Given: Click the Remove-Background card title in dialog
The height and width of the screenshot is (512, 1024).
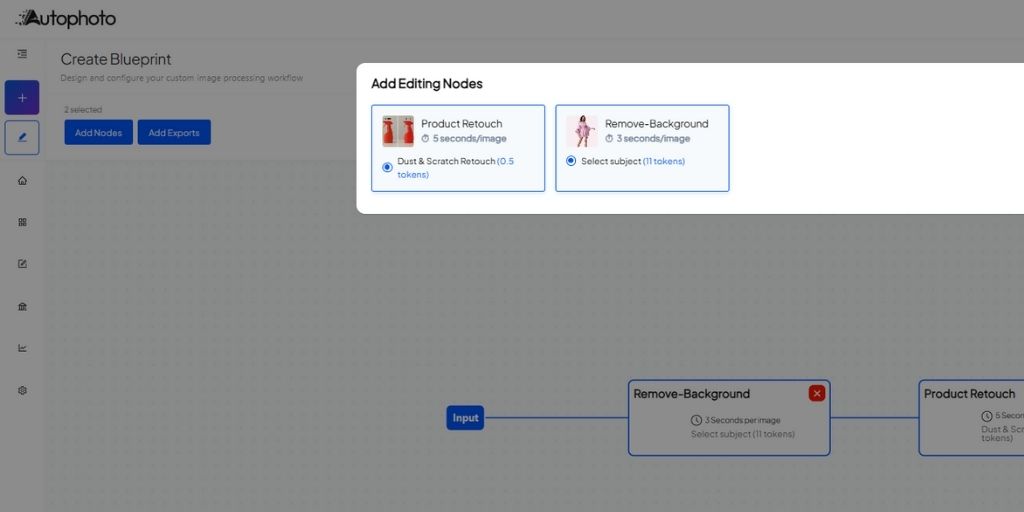Looking at the screenshot, I should point(656,123).
